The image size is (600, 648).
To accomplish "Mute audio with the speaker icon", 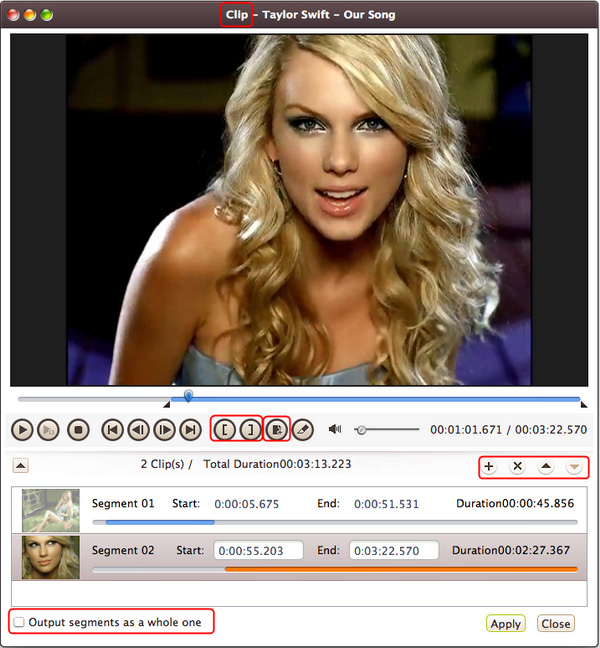I will (x=334, y=429).
